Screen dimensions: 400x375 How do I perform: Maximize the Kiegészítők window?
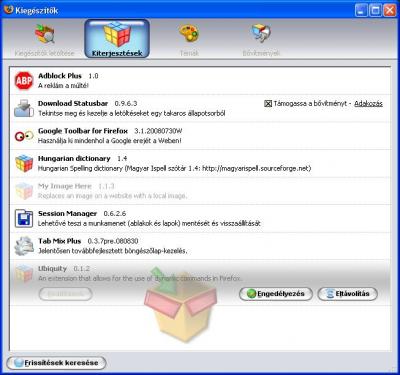point(375,10)
